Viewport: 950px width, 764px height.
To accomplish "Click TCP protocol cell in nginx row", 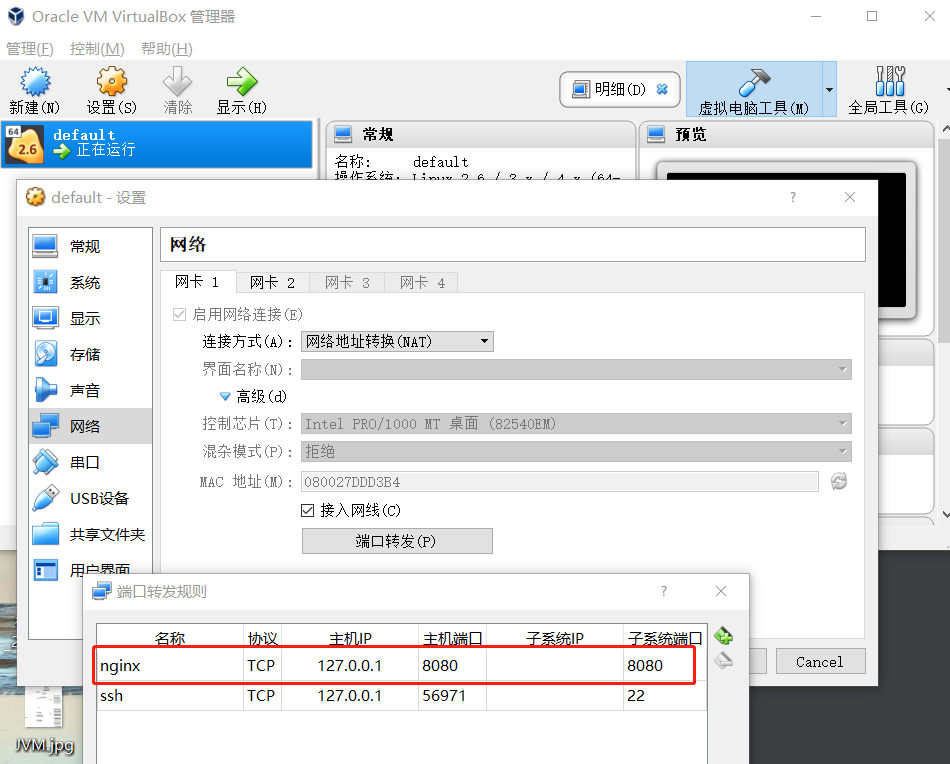I will coord(262,665).
